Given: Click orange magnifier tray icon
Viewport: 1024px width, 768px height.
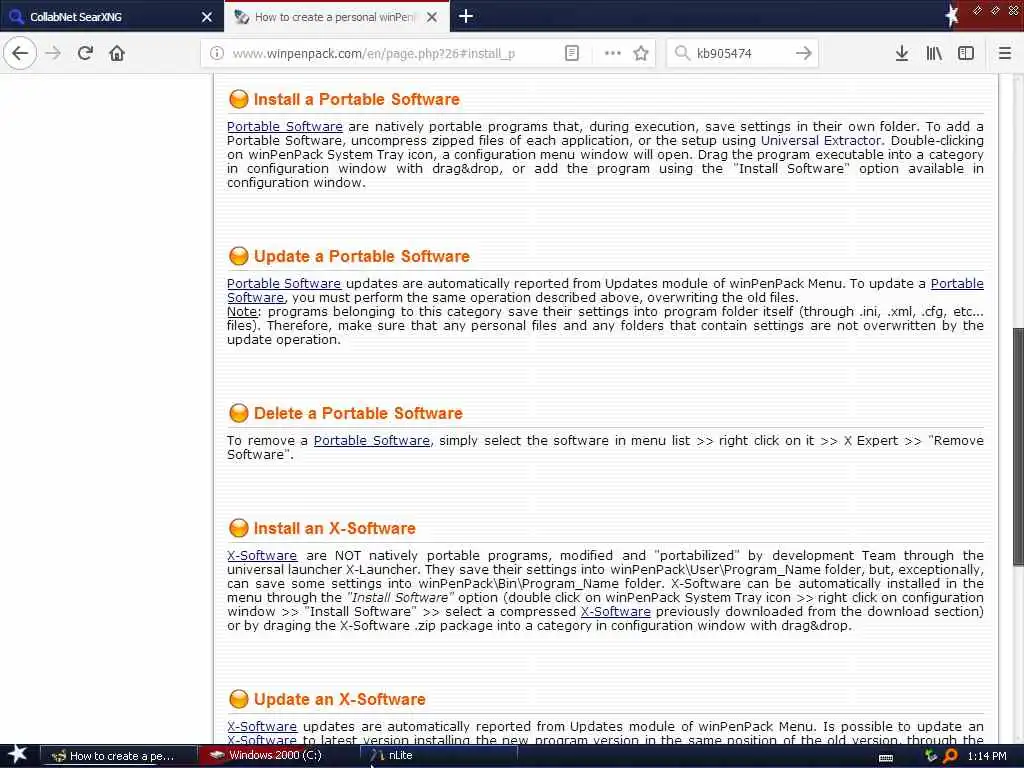Looking at the screenshot, I should click(950, 756).
